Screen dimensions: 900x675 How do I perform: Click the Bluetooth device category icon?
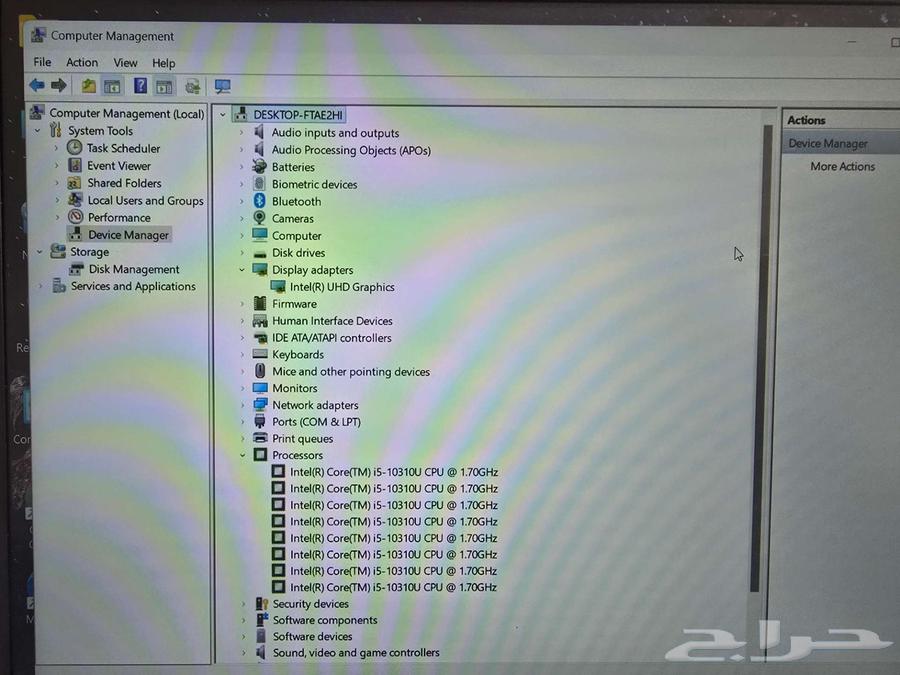click(x=260, y=201)
